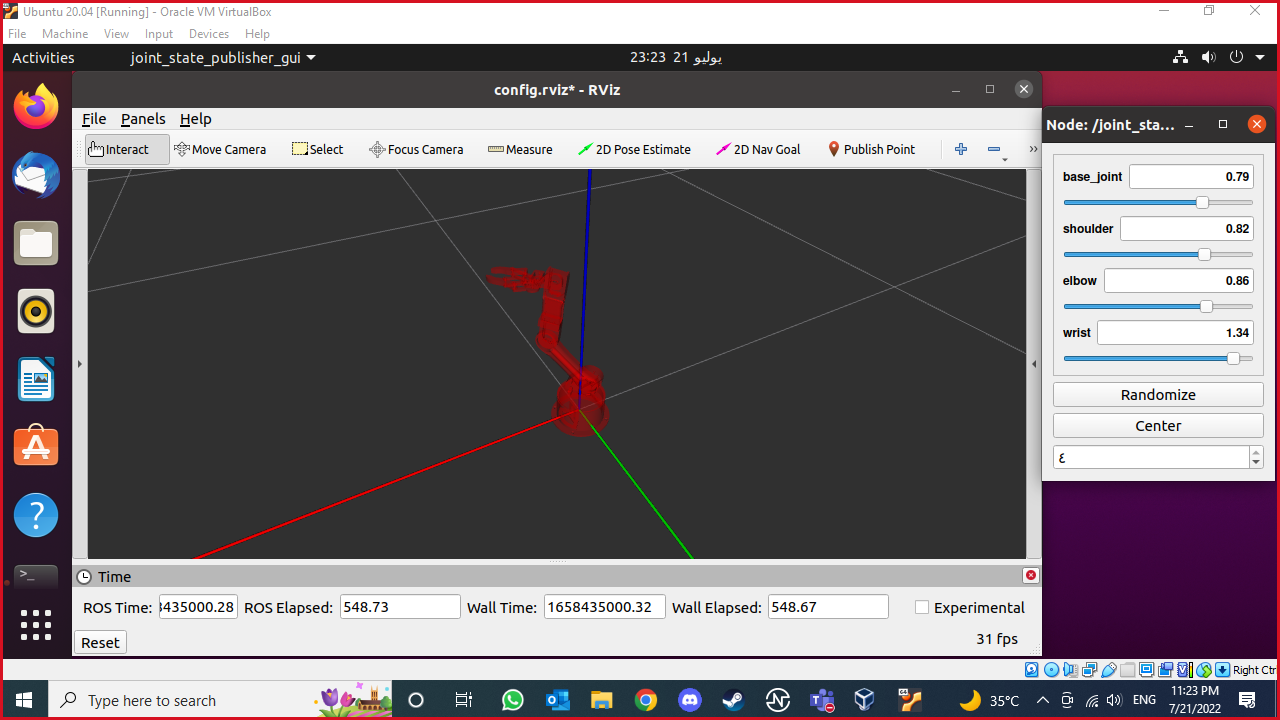
Task: Pick the Measure tool
Action: click(x=520, y=149)
